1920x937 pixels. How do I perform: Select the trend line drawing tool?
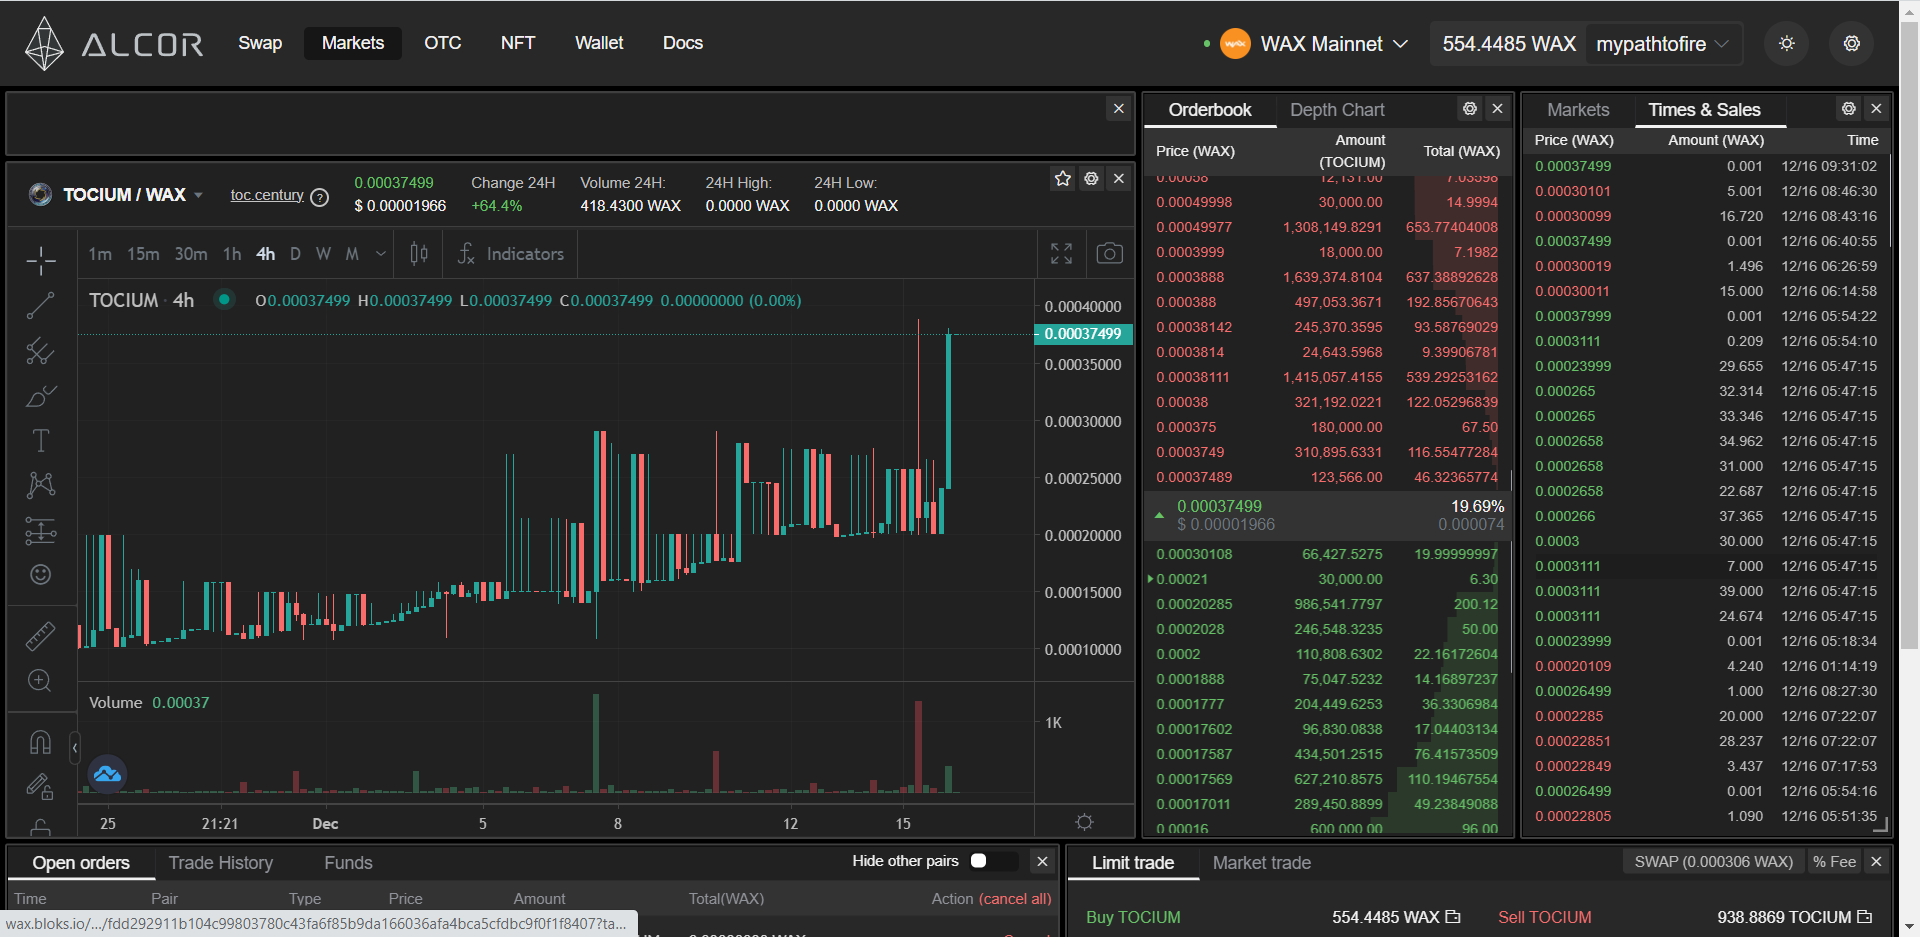pos(41,306)
